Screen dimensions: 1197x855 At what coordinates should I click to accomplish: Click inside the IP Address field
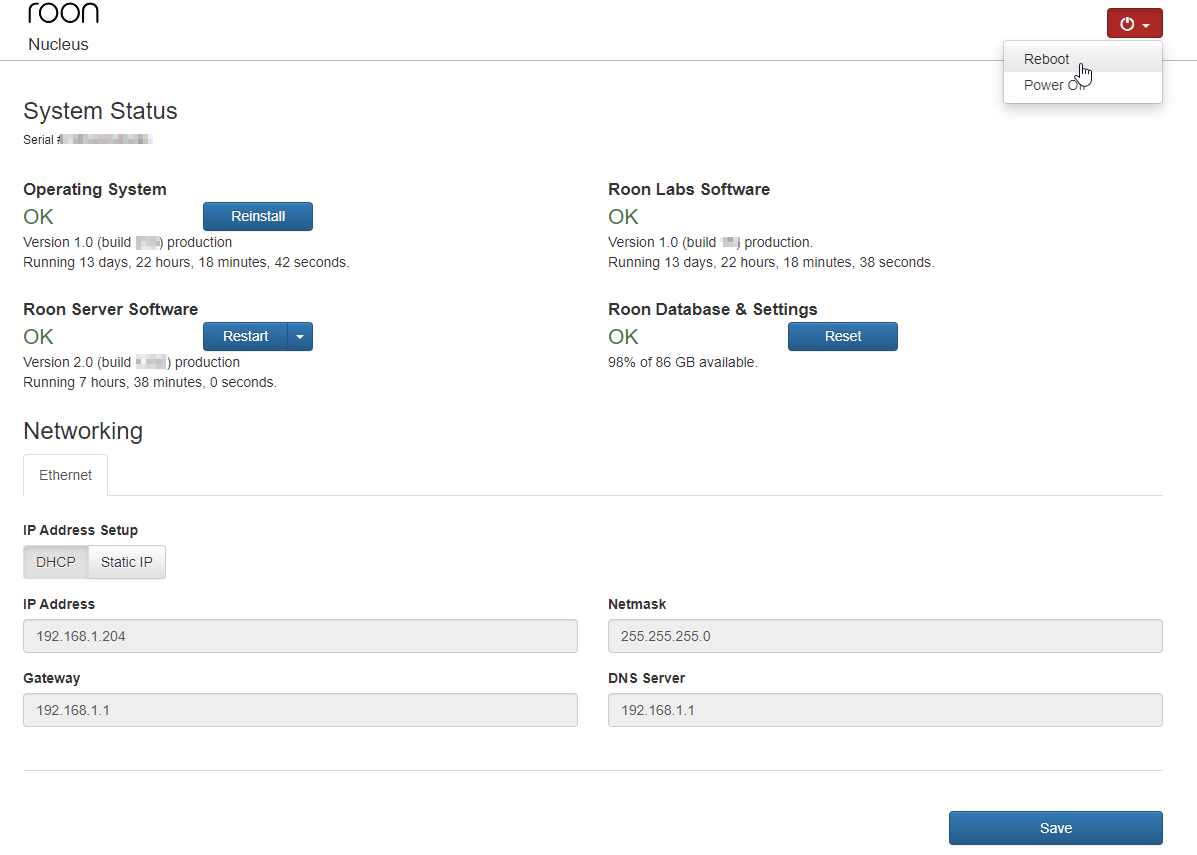pos(300,636)
